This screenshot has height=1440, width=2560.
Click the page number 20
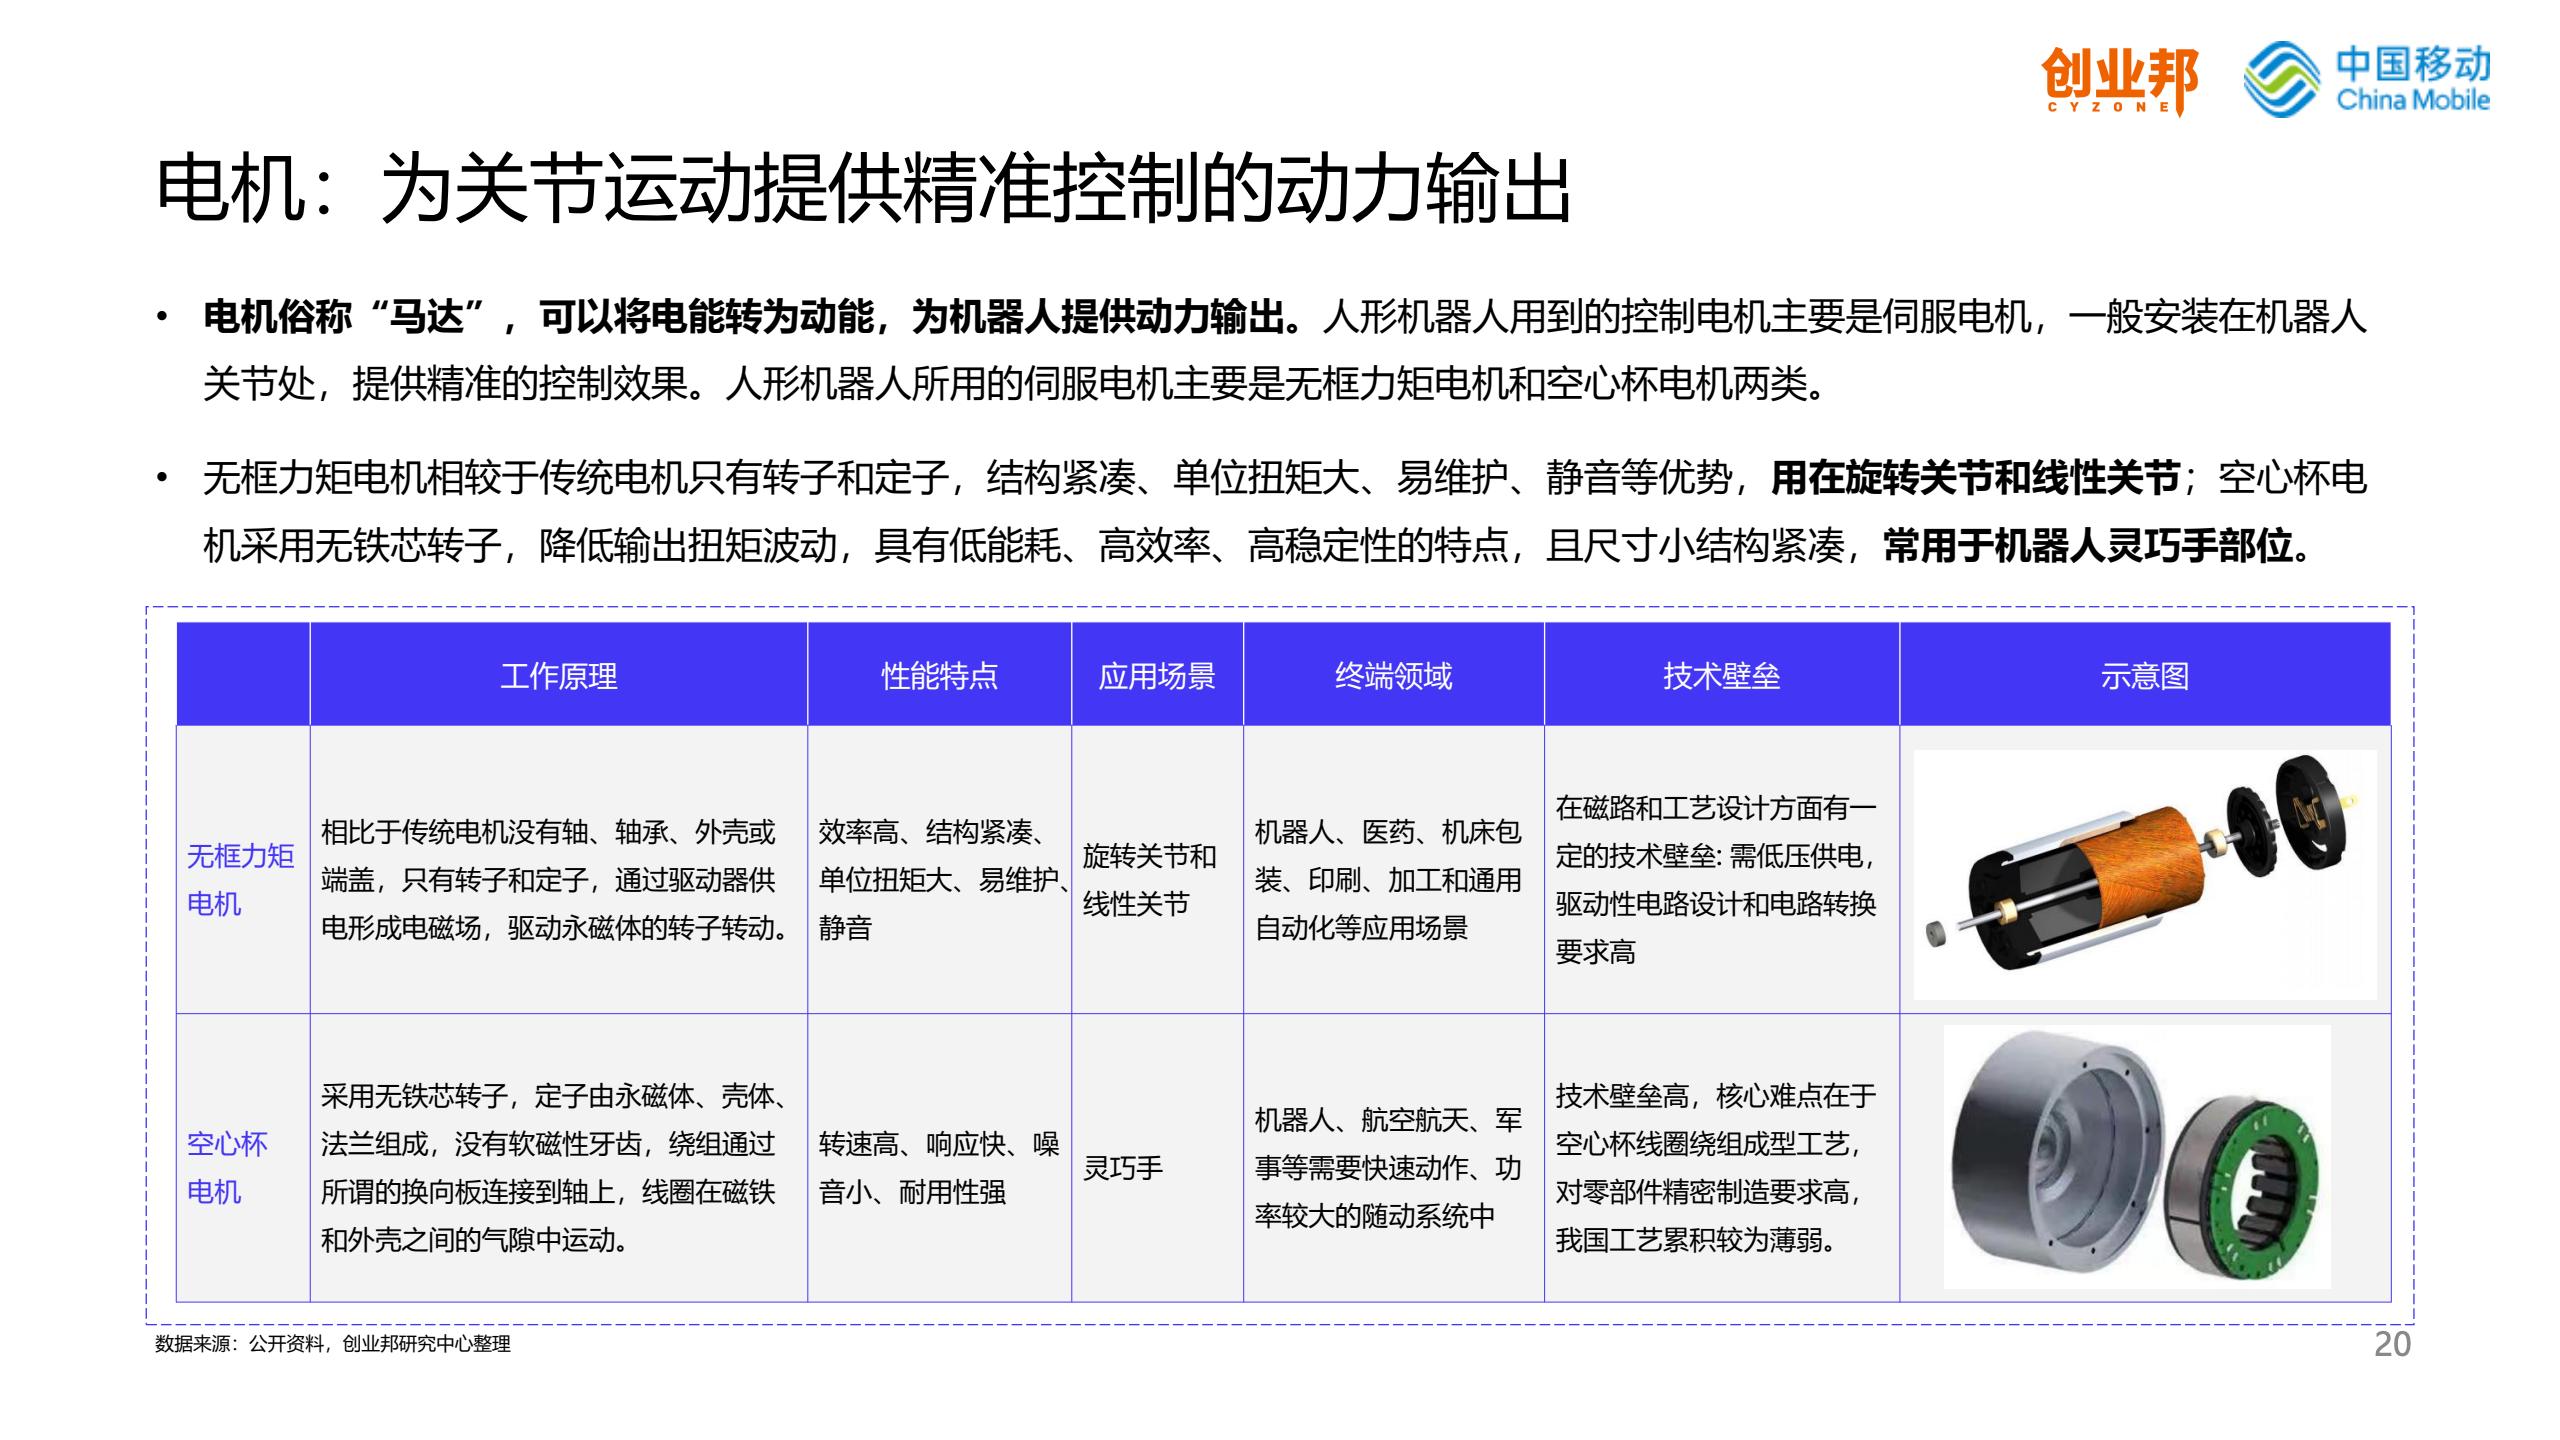(x=2392, y=1344)
